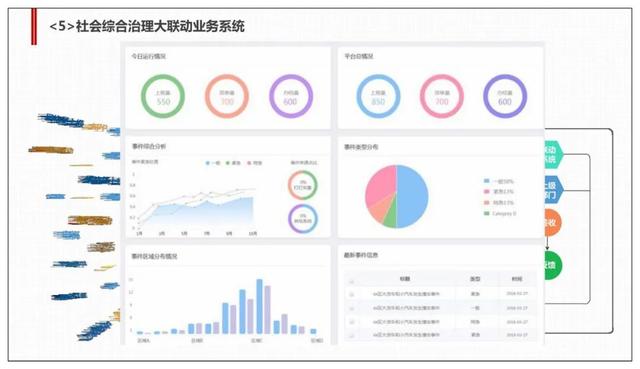
Task: Select the purple 办结量 600 ring under 今日运行情况
Action: [291, 96]
